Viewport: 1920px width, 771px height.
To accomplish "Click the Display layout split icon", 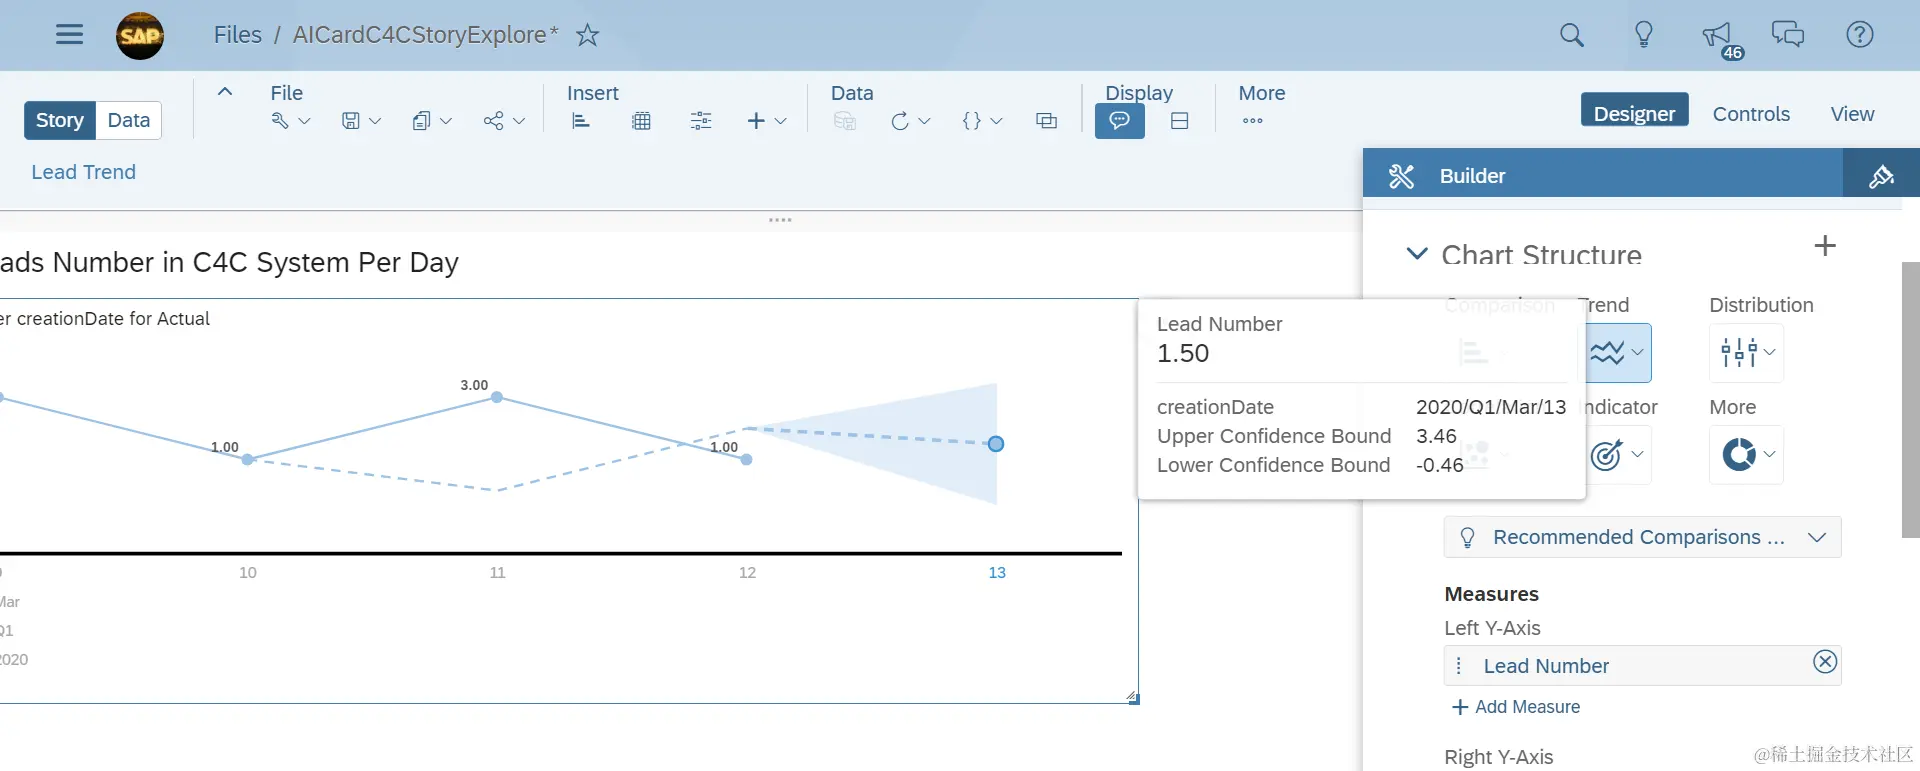I will click(x=1180, y=121).
